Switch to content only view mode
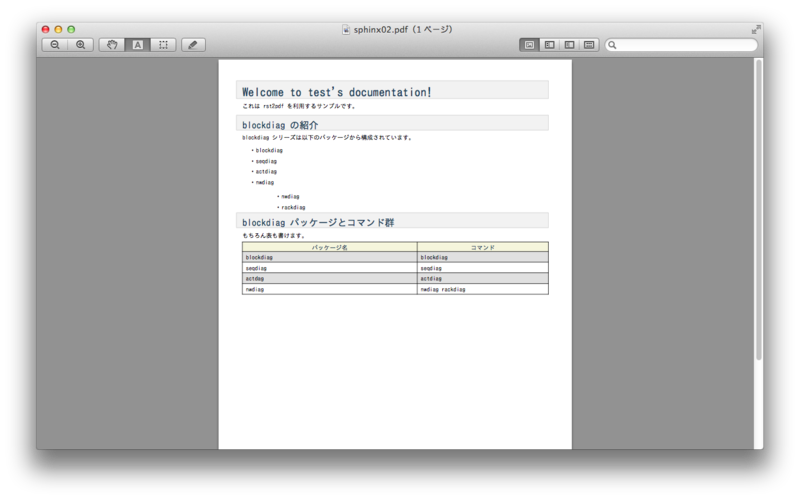Viewport: 800px width, 500px height. [530, 45]
